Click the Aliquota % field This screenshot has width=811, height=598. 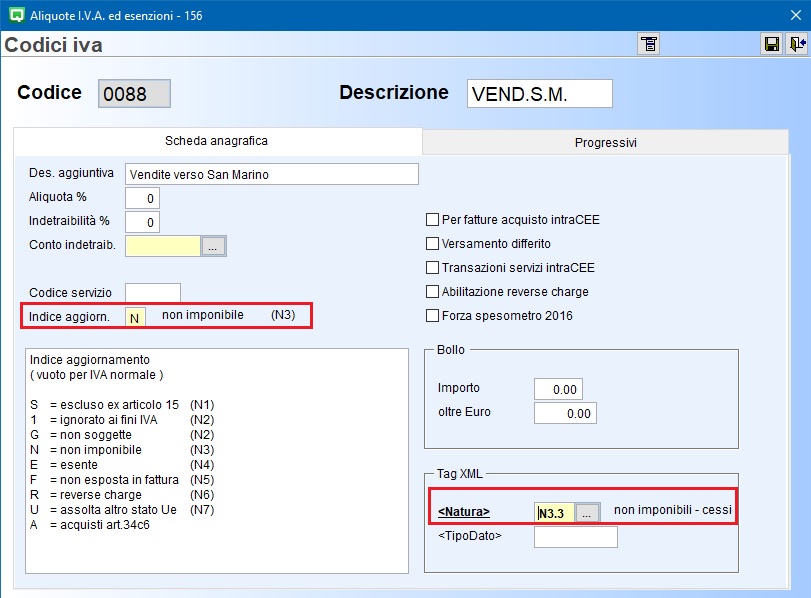(142, 198)
